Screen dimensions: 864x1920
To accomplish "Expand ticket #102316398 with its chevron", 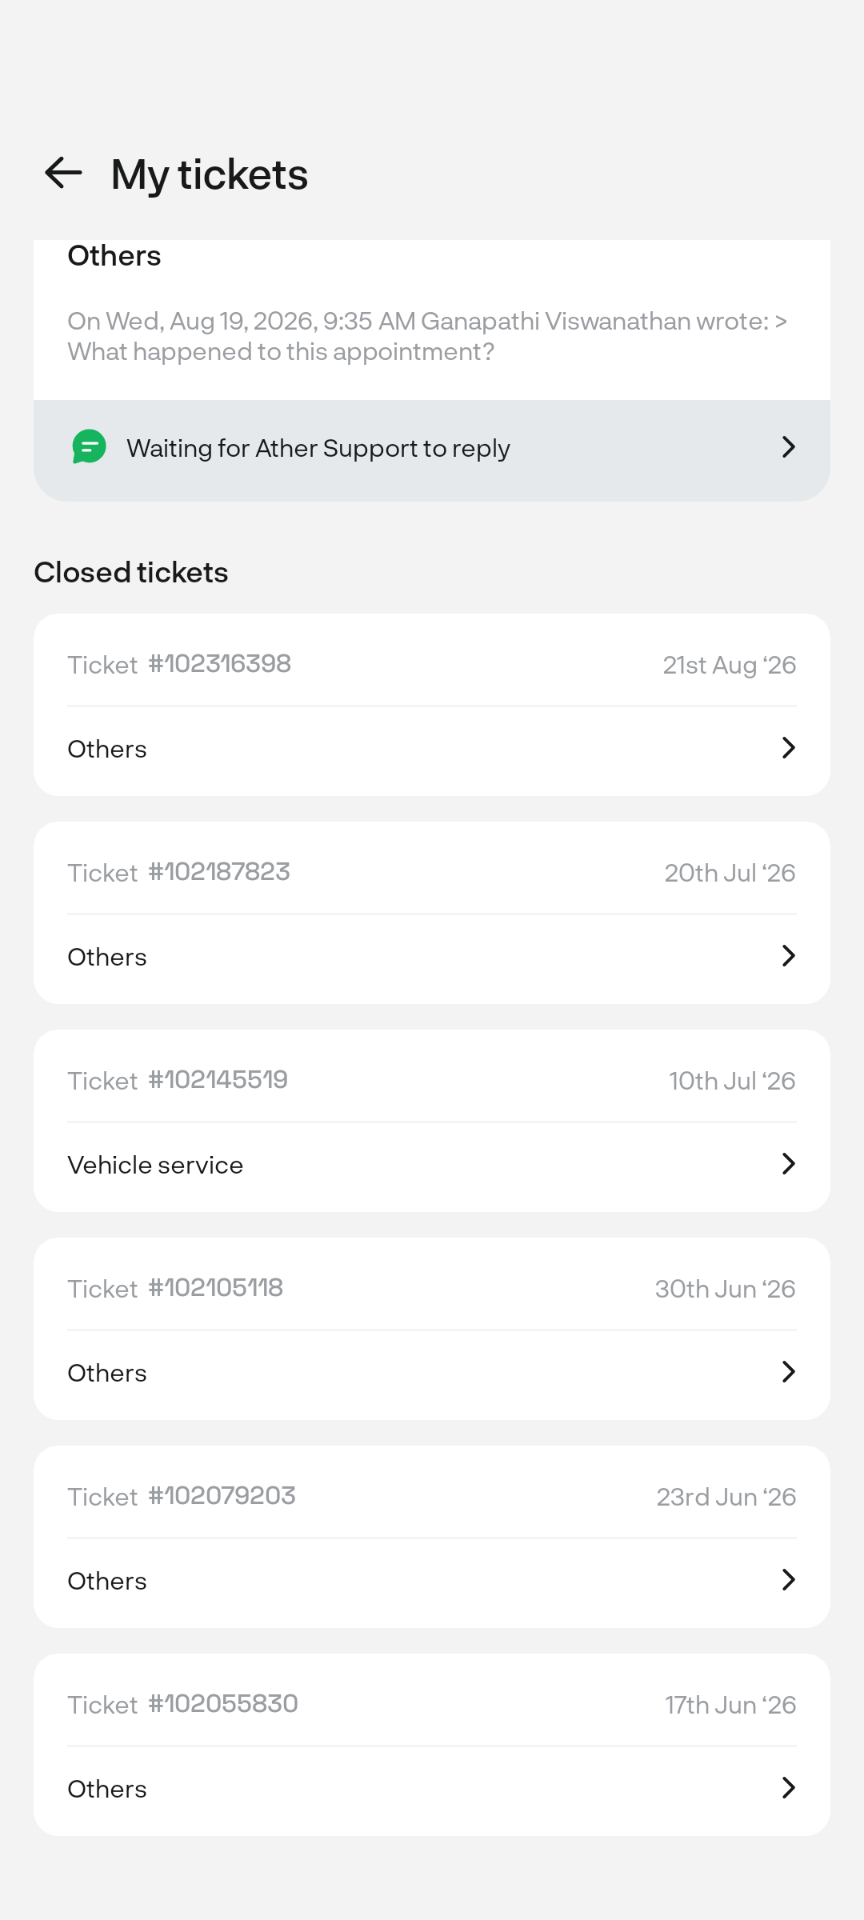I will [x=788, y=748].
